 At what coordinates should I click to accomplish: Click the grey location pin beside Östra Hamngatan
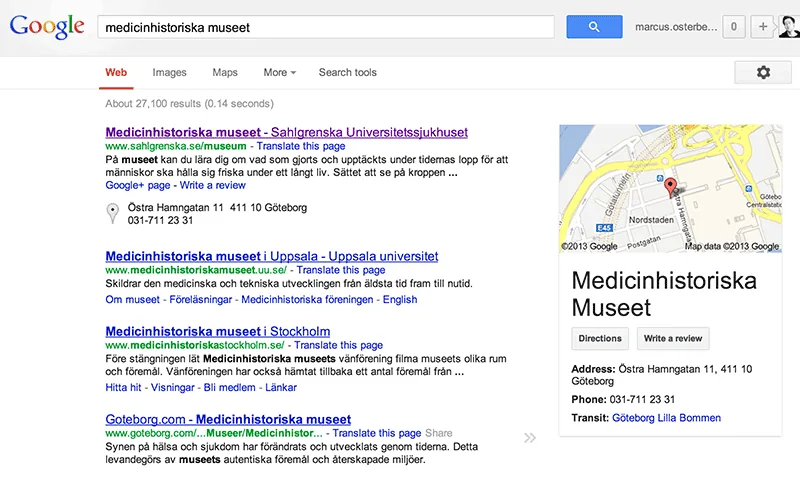click(x=112, y=213)
